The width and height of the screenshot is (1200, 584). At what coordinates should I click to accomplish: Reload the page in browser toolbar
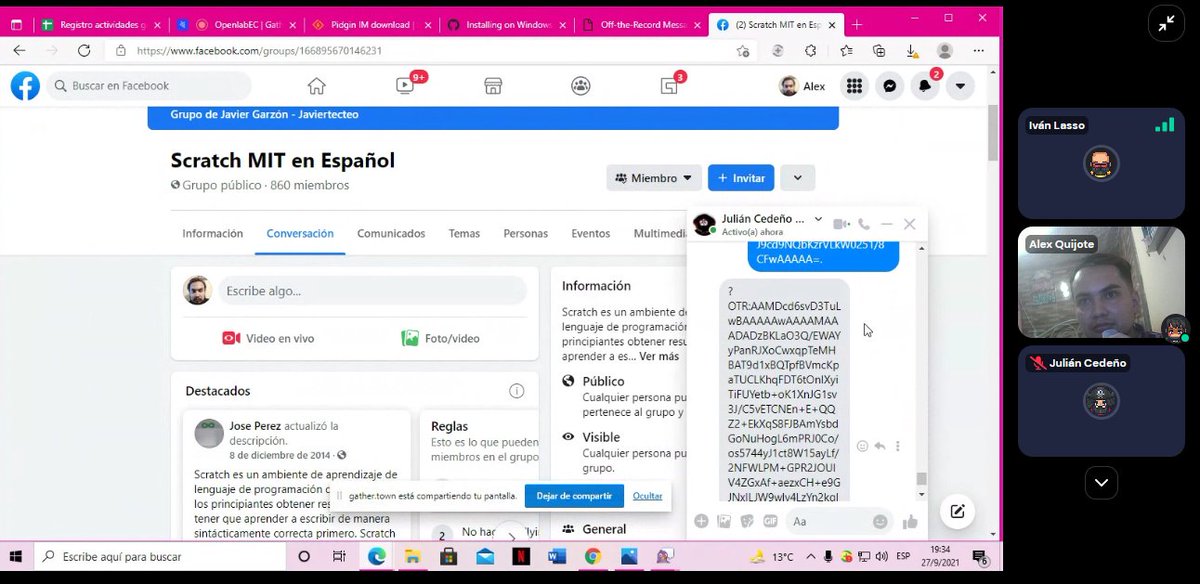click(x=84, y=50)
